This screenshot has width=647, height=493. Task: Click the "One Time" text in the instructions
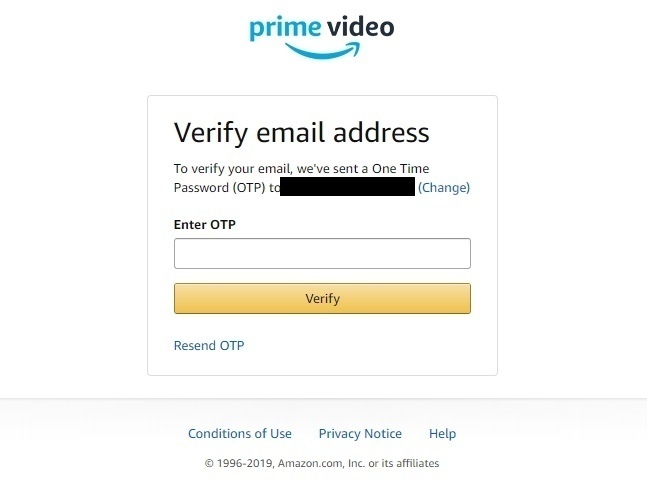(400, 169)
